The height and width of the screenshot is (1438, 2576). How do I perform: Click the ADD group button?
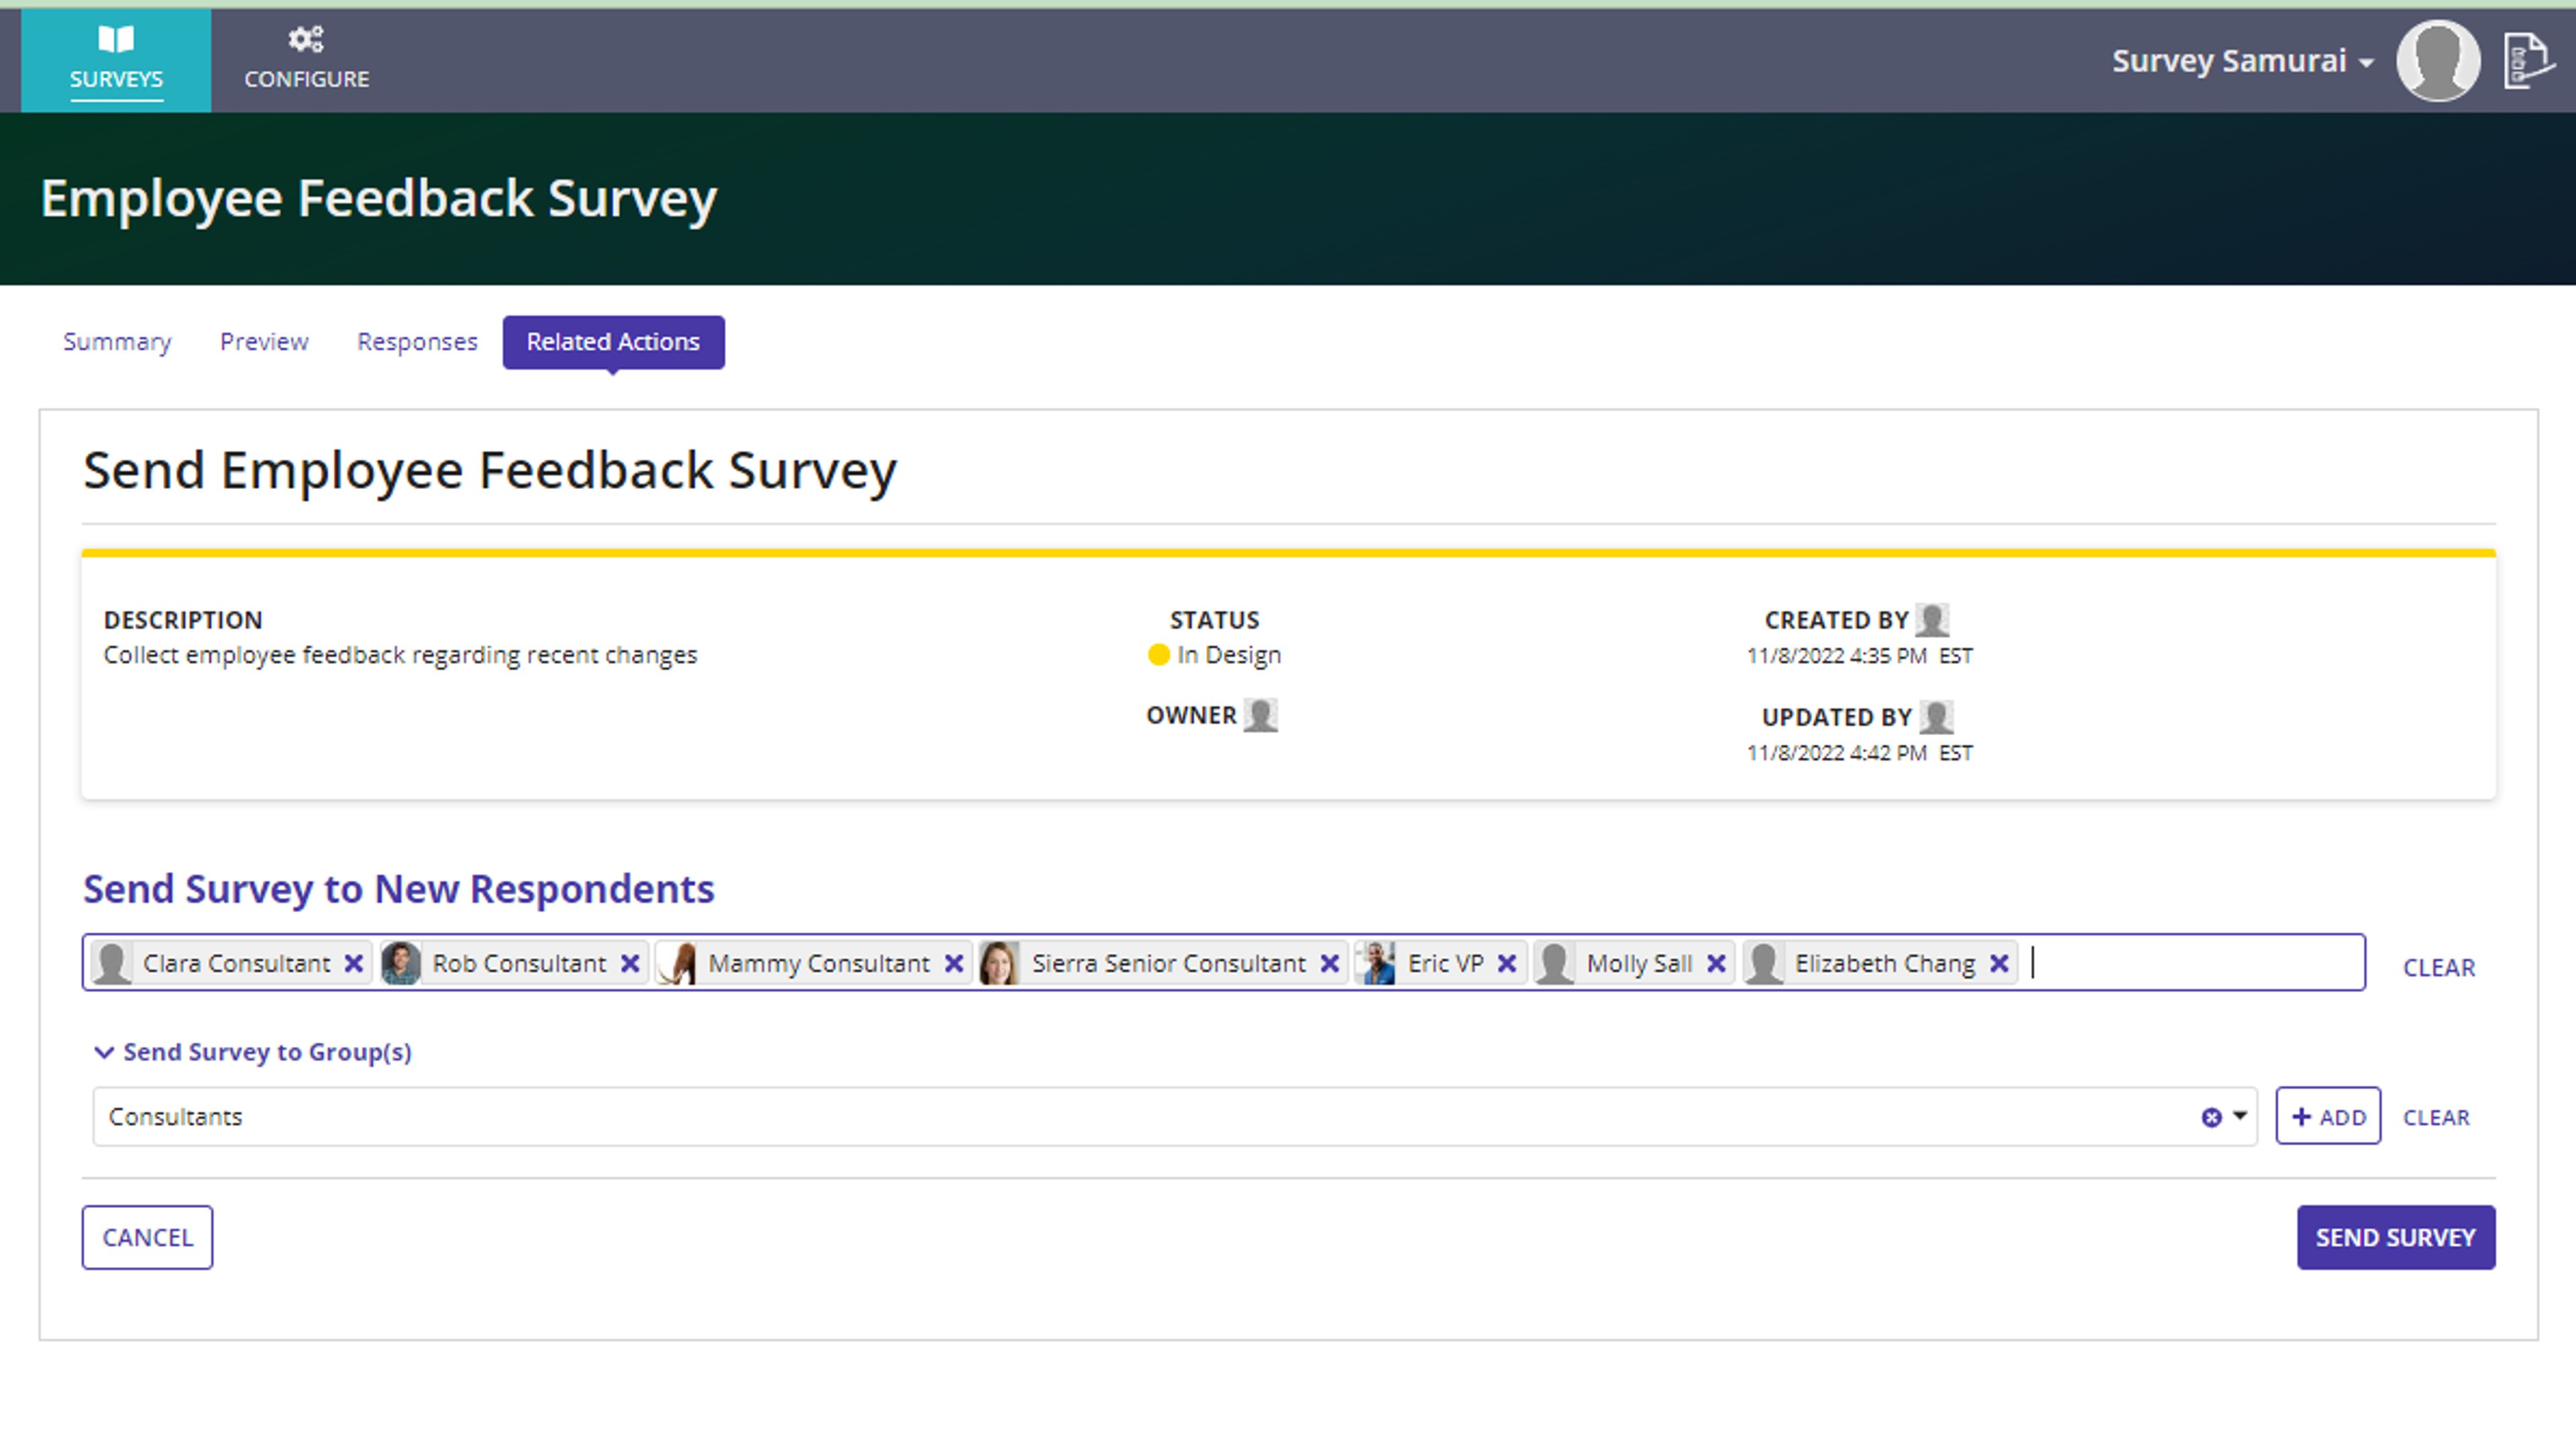tap(2328, 1116)
